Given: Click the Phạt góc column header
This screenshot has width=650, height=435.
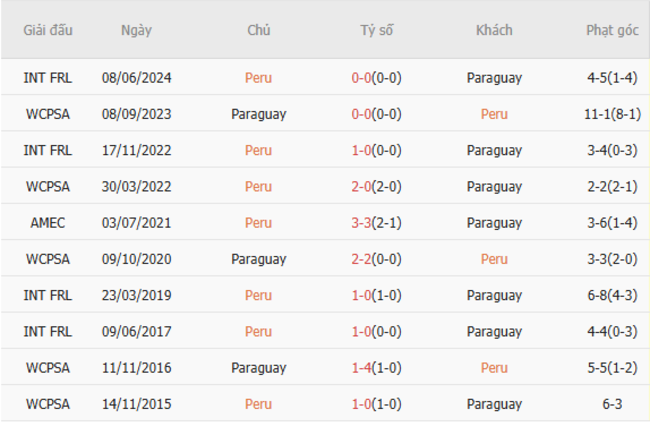Looking at the screenshot, I should 612,30.
